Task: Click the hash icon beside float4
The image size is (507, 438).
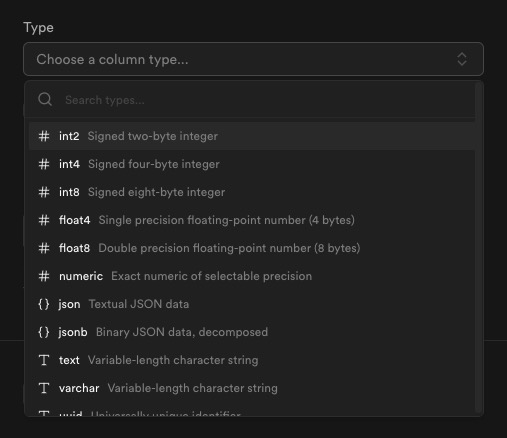Action: coord(44,220)
